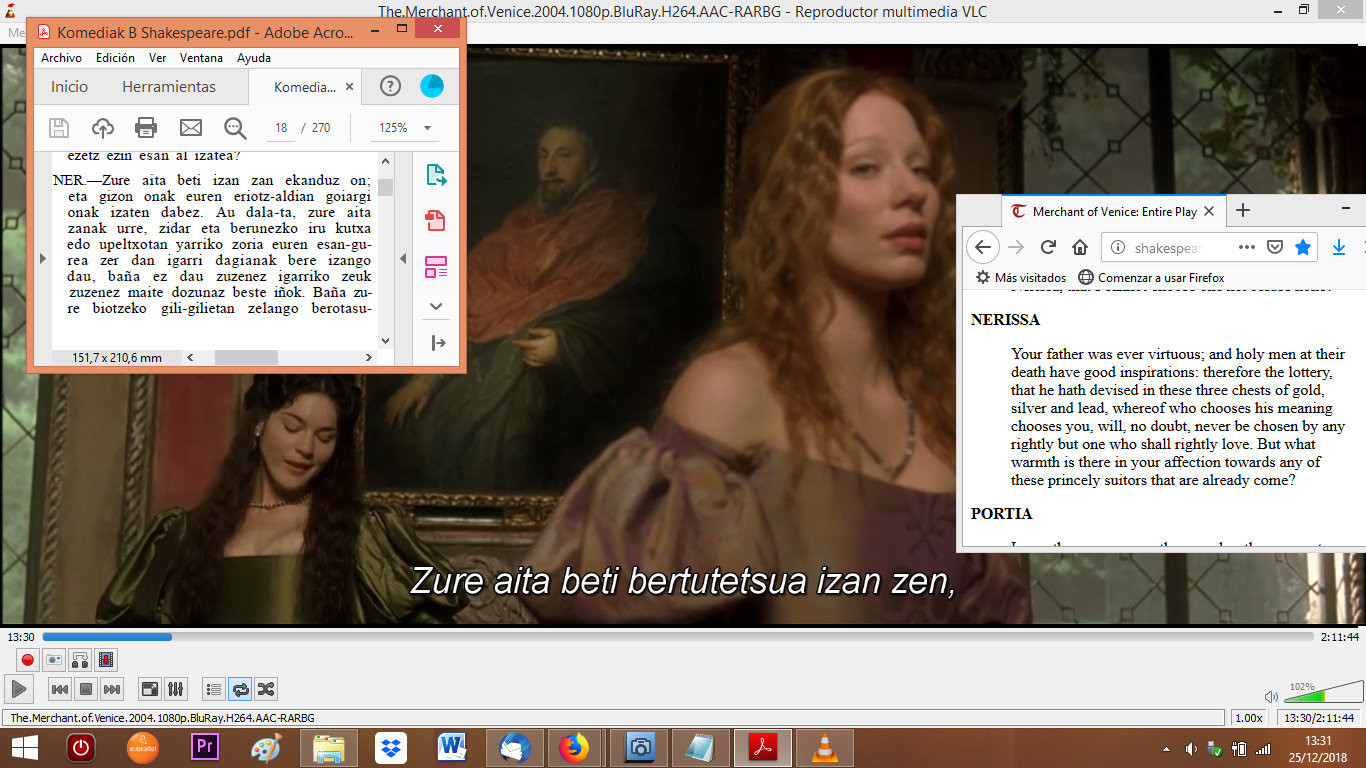The image size is (1366, 768).
Task: Open Windows Start menu
Action: (24, 747)
